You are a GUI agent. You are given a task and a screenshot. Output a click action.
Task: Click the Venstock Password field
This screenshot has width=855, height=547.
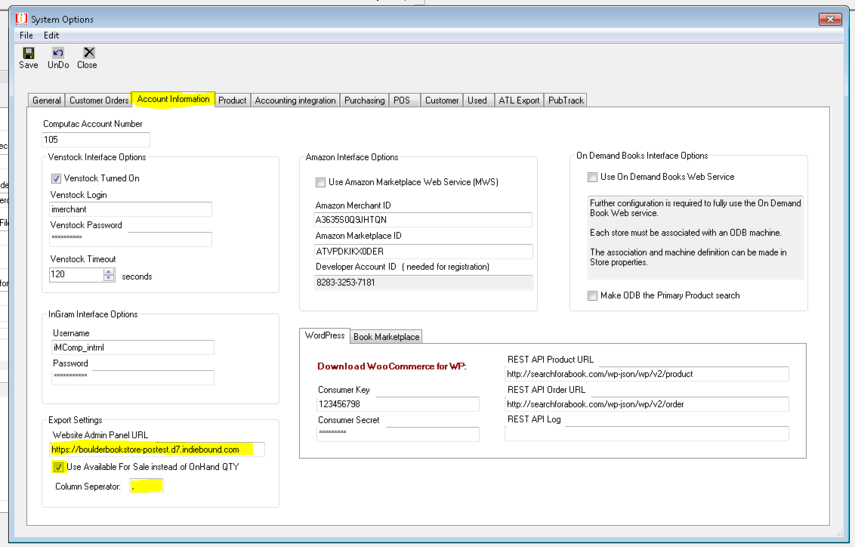click(130, 239)
